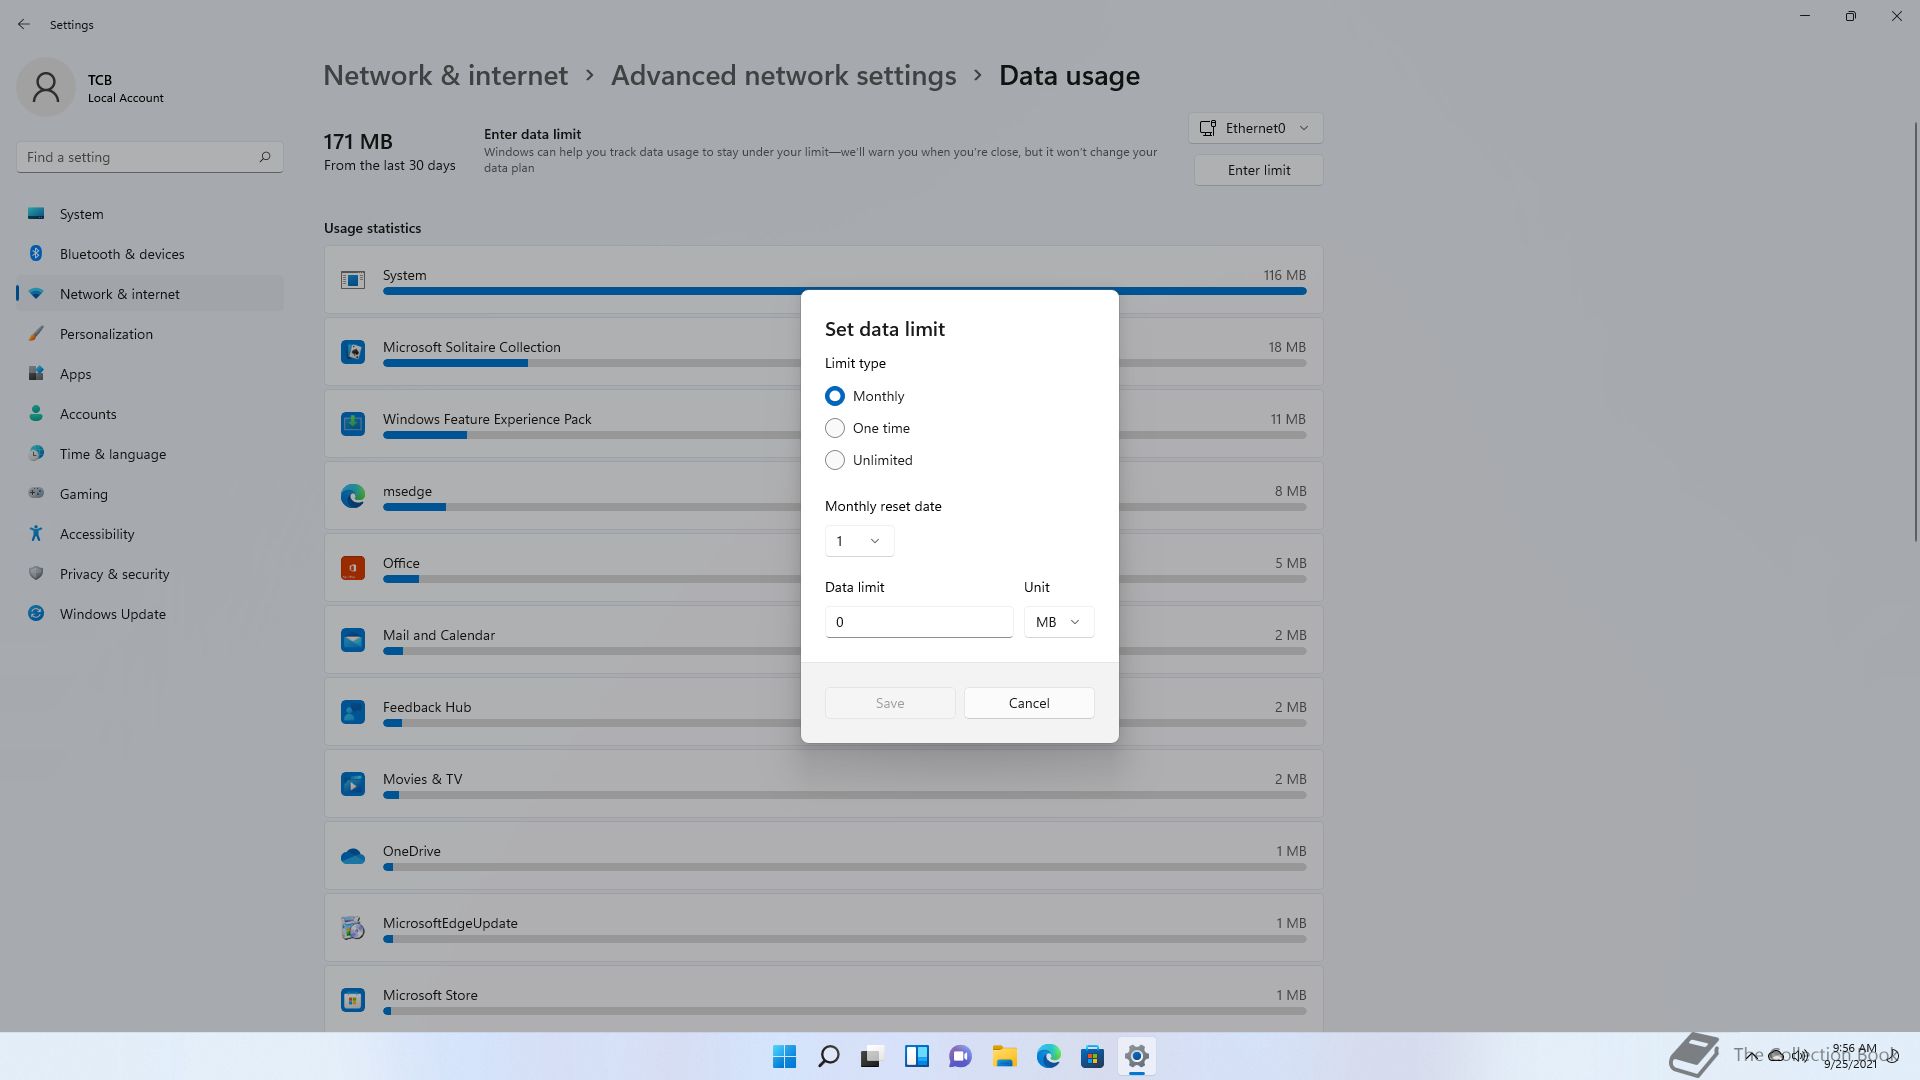The width and height of the screenshot is (1920, 1080).
Task: Click the Microsoft Store icon in usage list
Action: click(353, 1000)
